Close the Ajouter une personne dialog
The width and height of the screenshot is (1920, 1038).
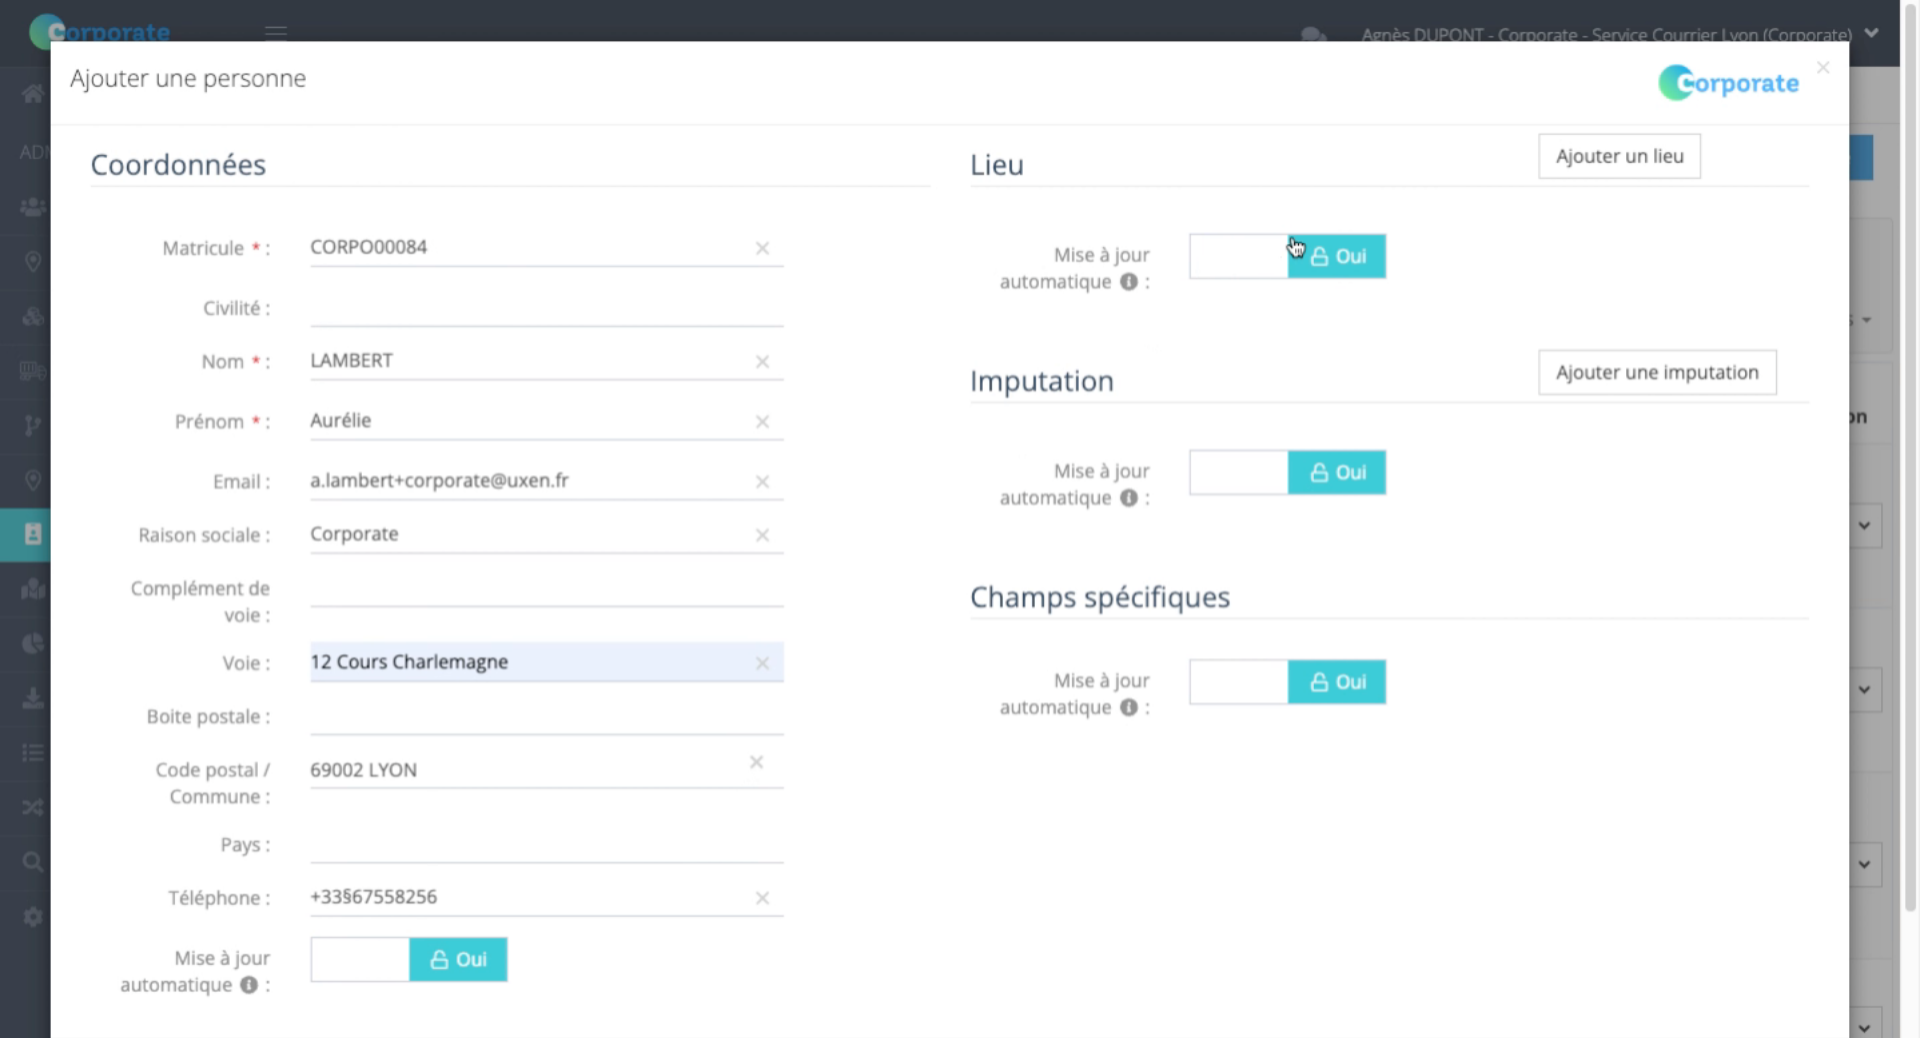click(1823, 68)
